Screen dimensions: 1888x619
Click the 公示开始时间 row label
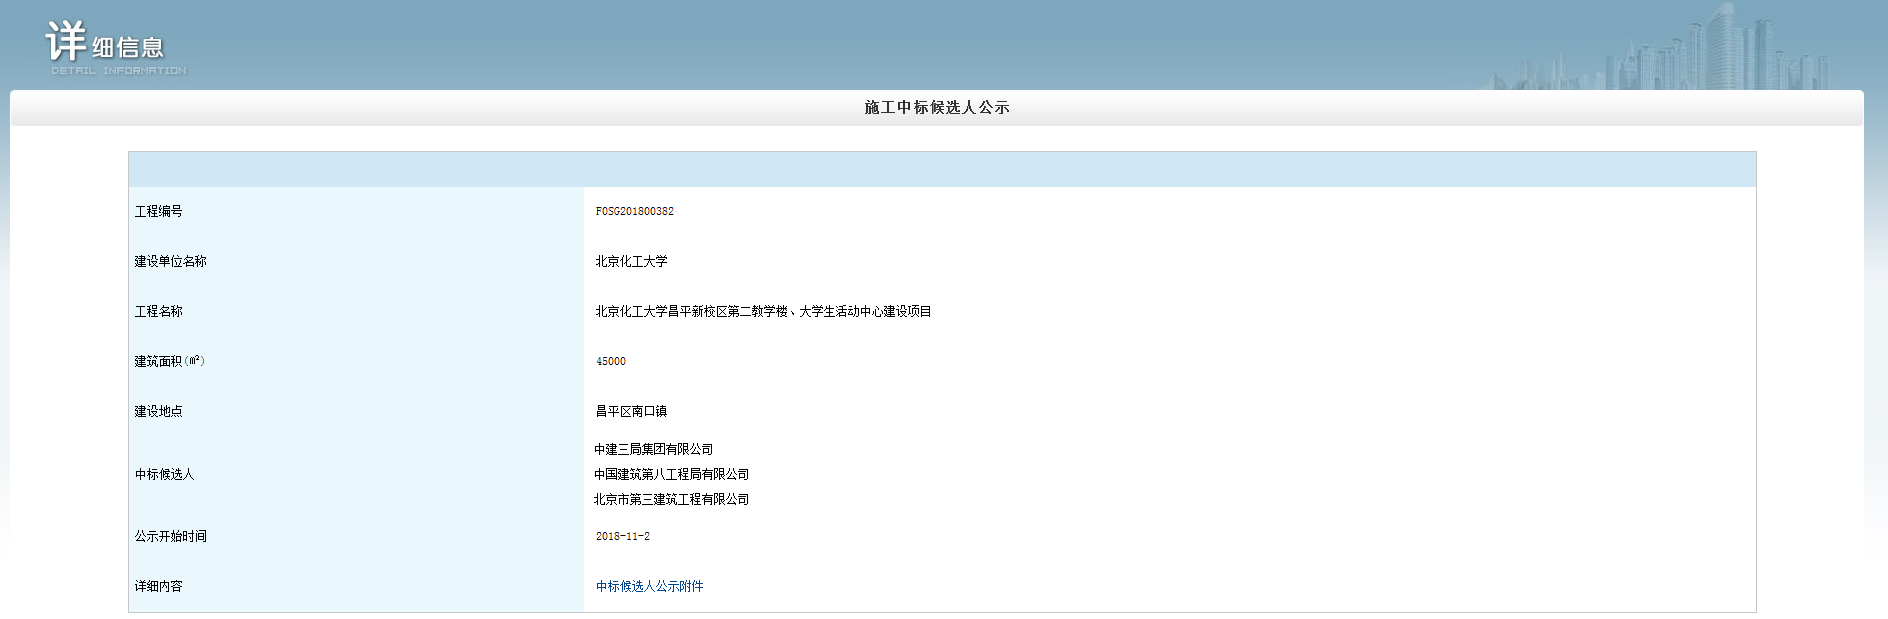[171, 537]
